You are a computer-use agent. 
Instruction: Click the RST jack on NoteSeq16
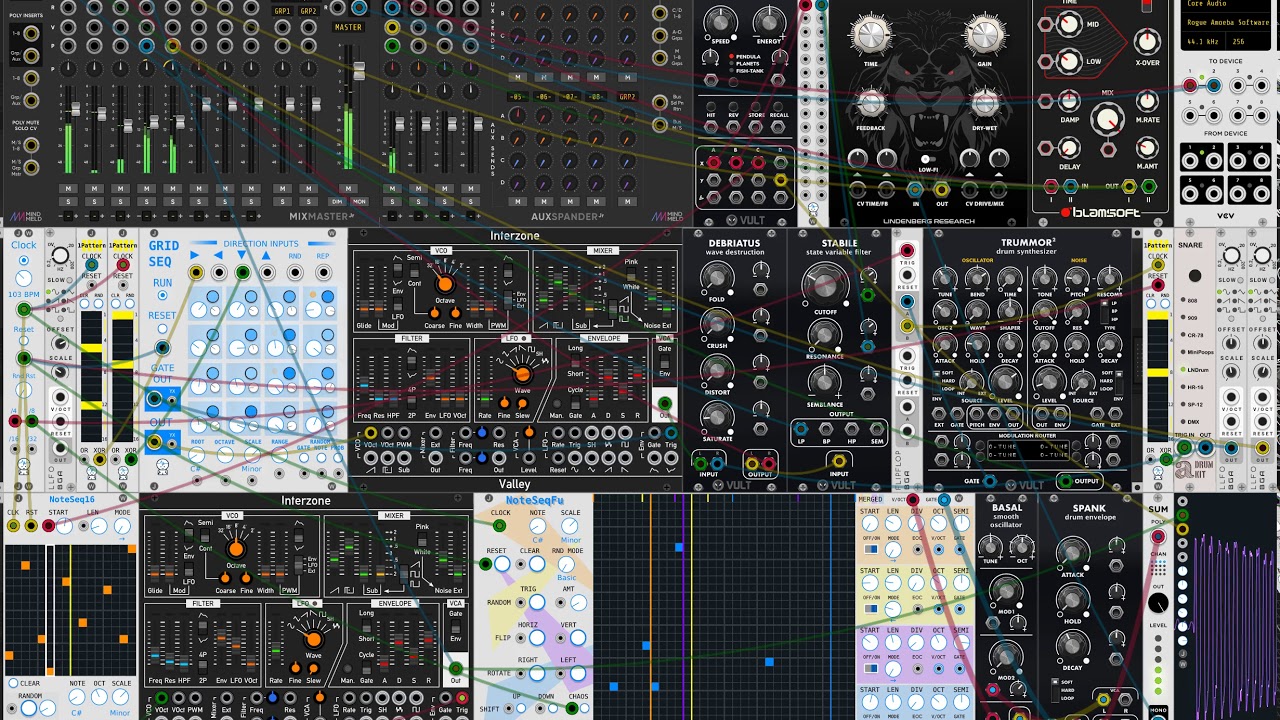click(32, 525)
